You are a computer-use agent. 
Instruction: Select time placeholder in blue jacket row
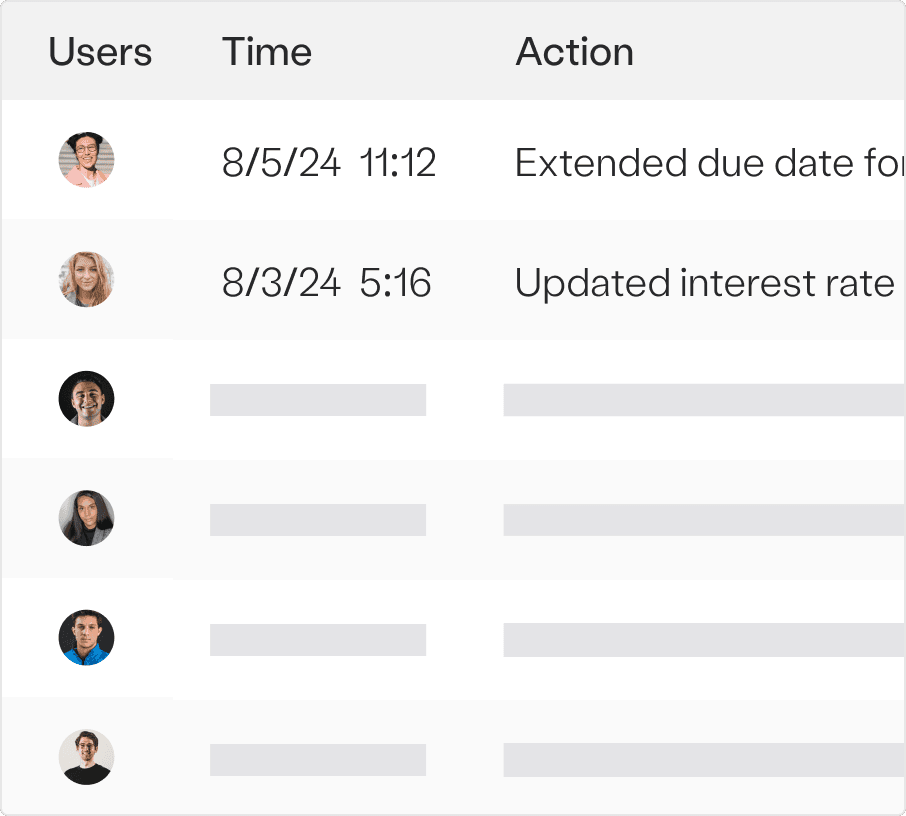point(318,640)
